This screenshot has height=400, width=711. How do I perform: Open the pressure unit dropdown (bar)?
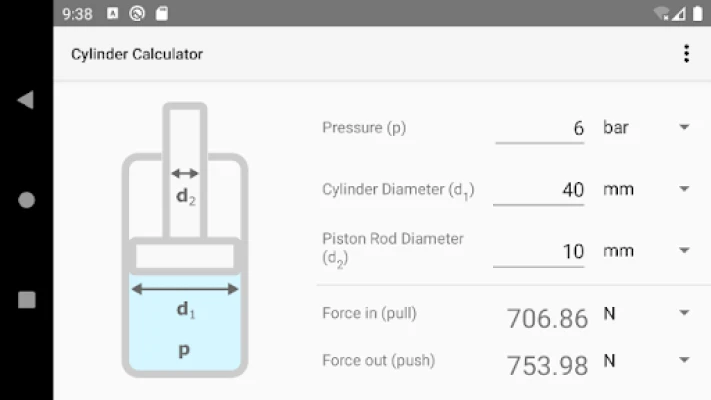(646, 127)
